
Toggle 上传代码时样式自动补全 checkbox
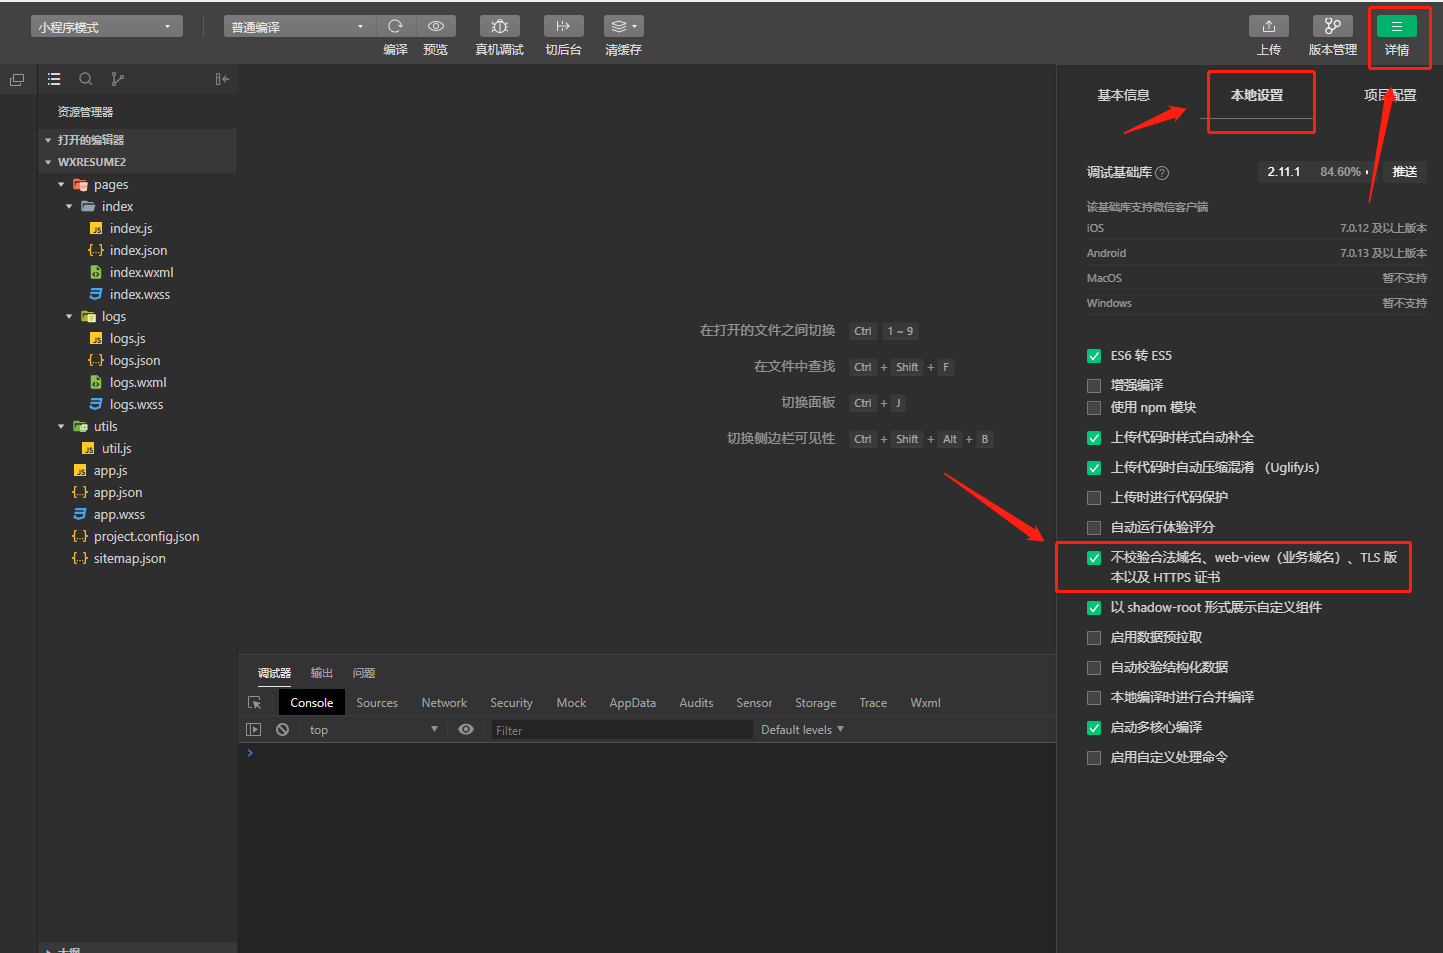[1094, 438]
